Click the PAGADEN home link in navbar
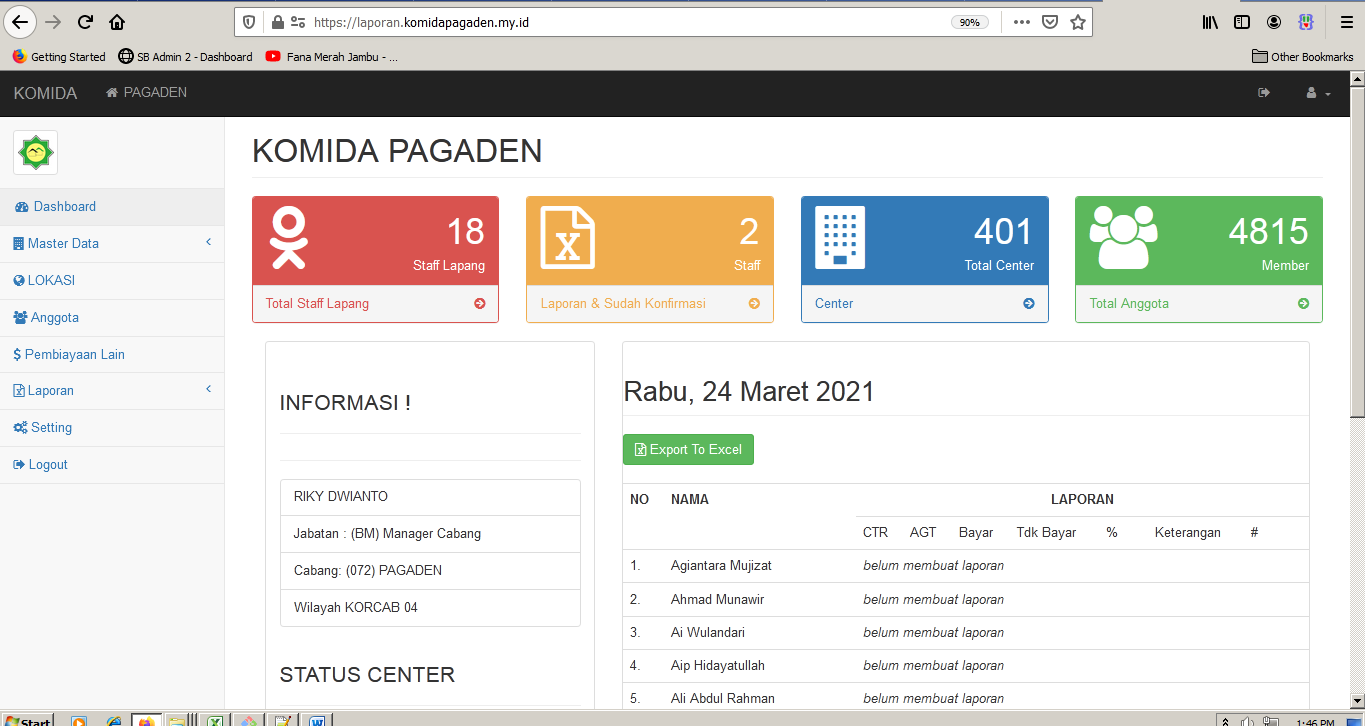The image size is (1365, 726). (146, 93)
